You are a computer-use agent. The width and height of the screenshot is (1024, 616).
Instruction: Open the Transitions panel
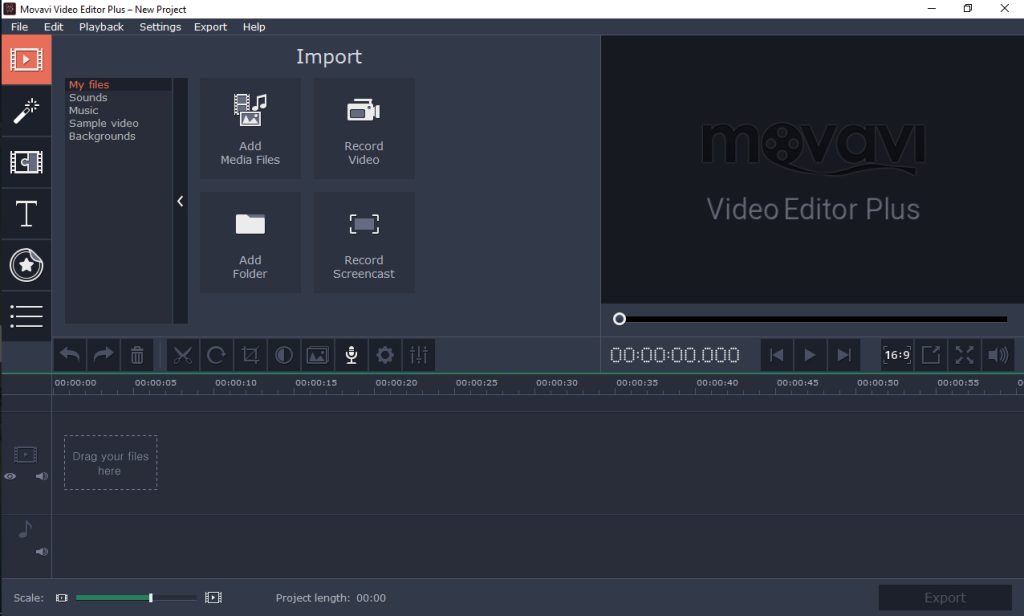pyautogui.click(x=26, y=162)
